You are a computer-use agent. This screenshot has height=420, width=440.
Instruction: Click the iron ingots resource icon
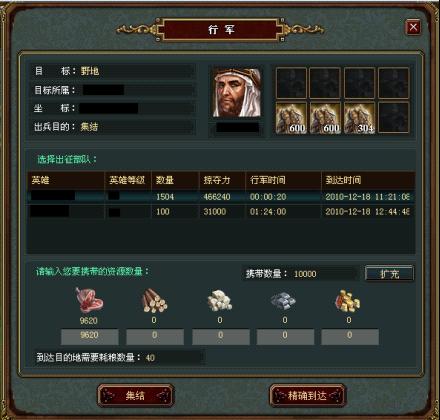click(283, 300)
